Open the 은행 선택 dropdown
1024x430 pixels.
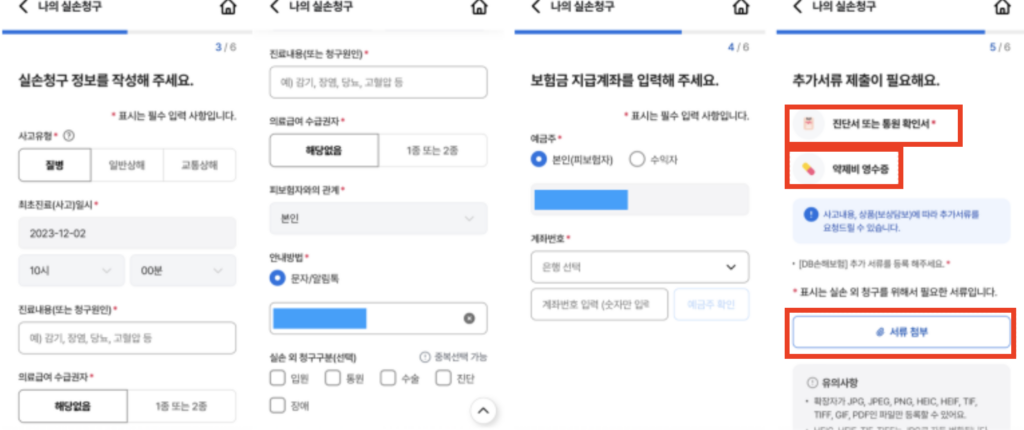coord(639,267)
